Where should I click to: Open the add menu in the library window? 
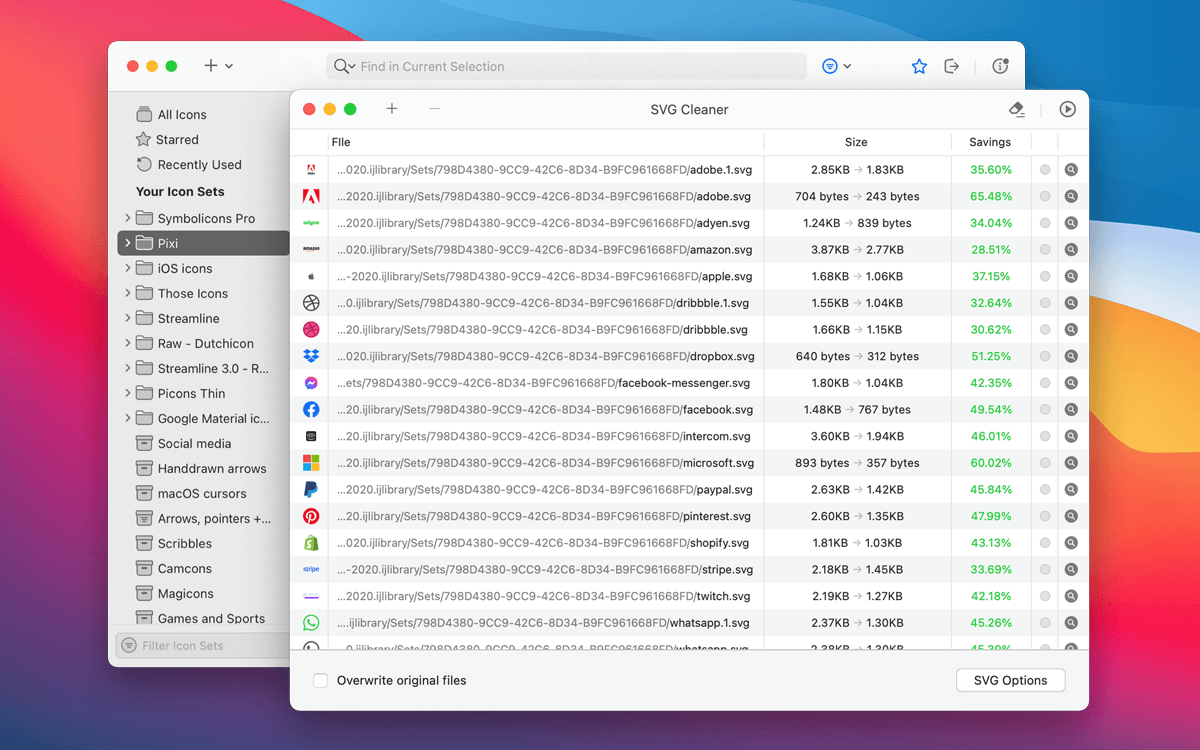tap(218, 66)
